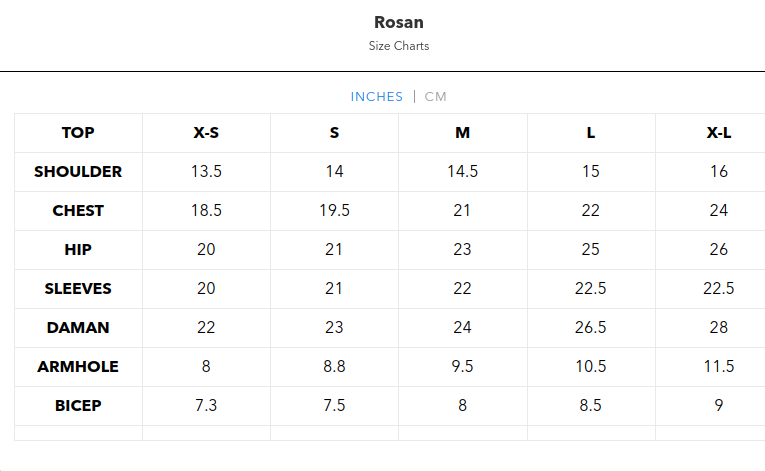Click the Rosan title heading
This screenshot has height=471, width=765.
[x=398, y=22]
